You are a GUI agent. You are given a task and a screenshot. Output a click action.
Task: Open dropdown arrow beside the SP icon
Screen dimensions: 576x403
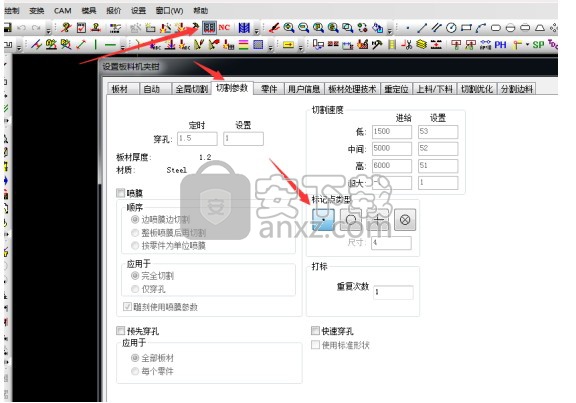528,45
